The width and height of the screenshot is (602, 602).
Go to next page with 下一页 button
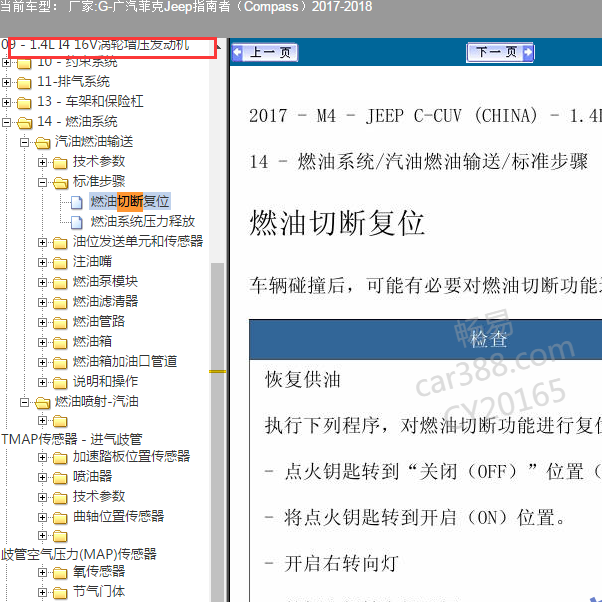pos(499,53)
